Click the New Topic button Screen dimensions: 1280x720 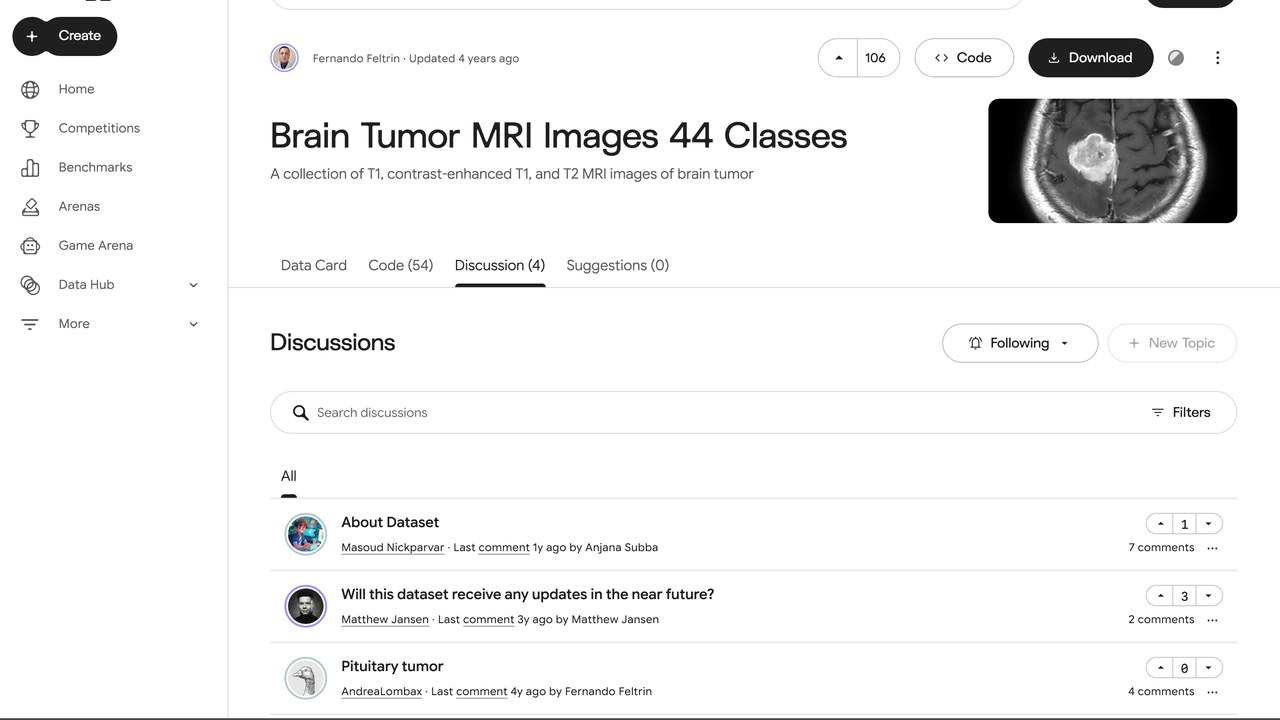pos(1172,343)
